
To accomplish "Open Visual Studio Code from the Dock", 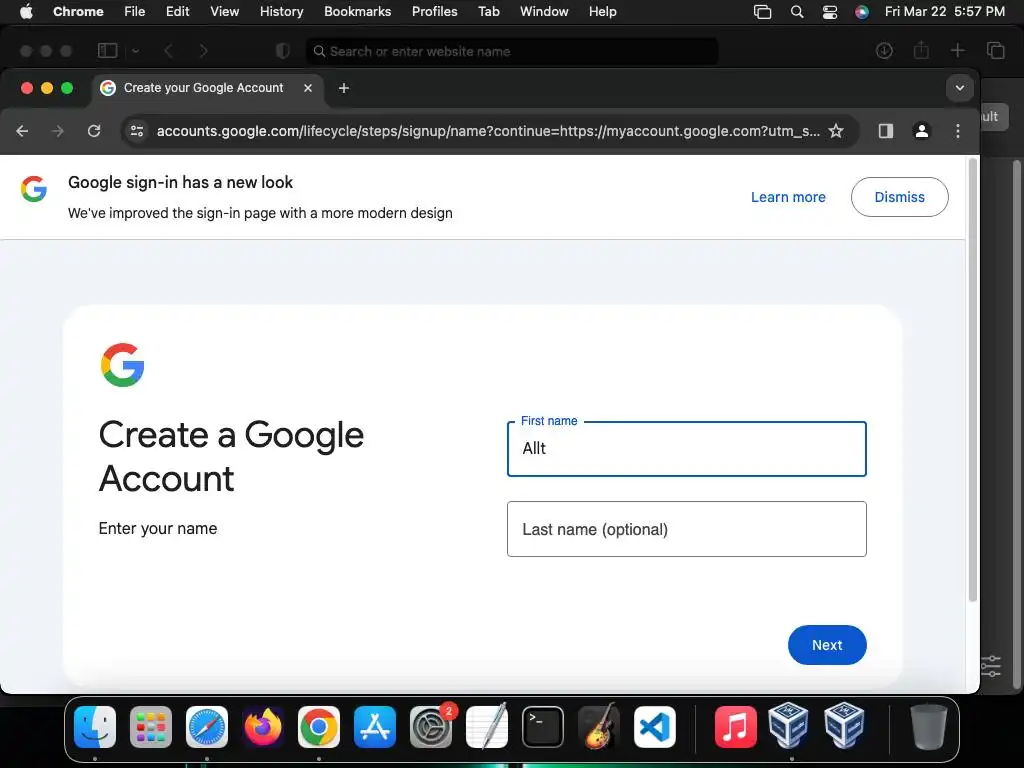I will tap(654, 727).
